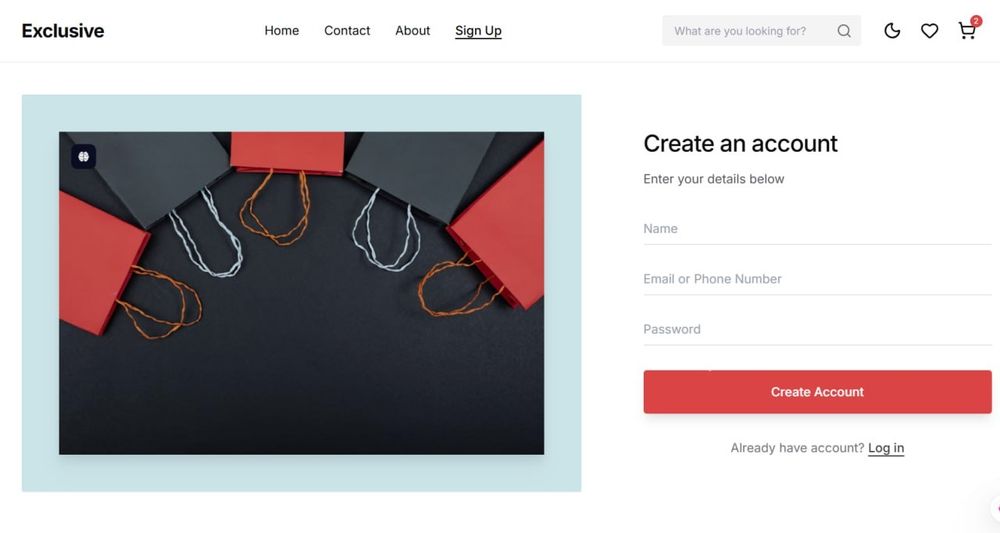1000x533 pixels.
Task: Open the wishlist heart icon
Action: (929, 31)
